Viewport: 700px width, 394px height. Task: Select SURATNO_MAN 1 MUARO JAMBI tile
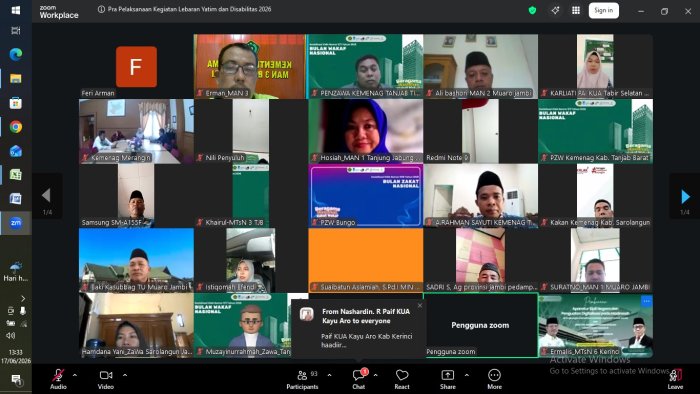click(596, 261)
